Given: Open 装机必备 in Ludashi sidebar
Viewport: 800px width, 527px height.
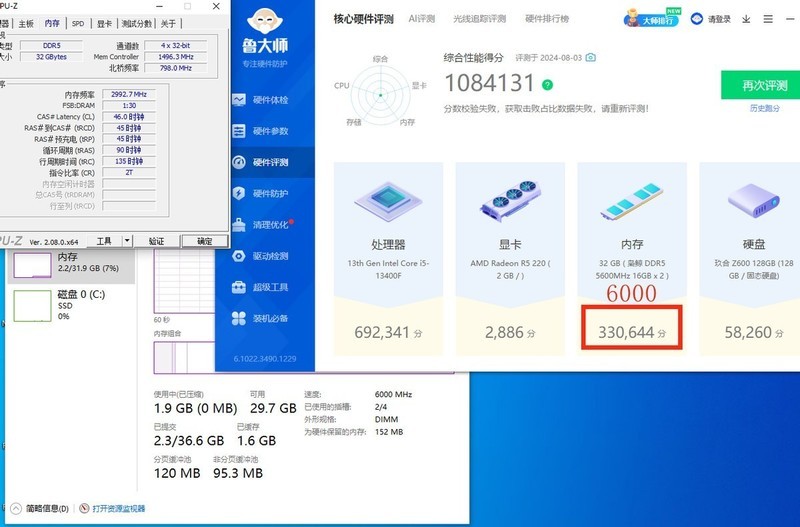Looking at the screenshot, I should point(261,318).
